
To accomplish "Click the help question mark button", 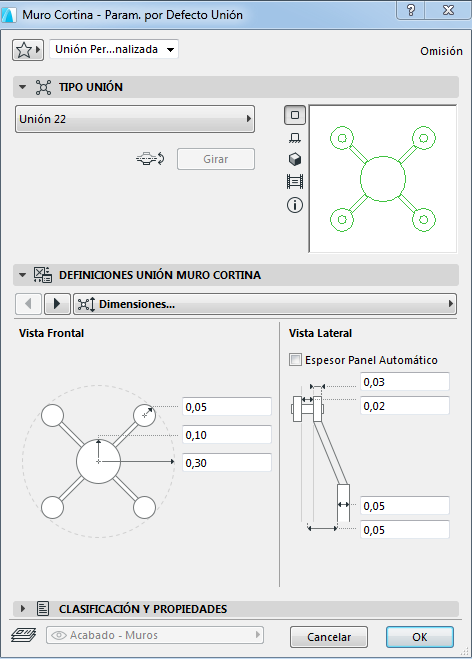I will coord(411,10).
